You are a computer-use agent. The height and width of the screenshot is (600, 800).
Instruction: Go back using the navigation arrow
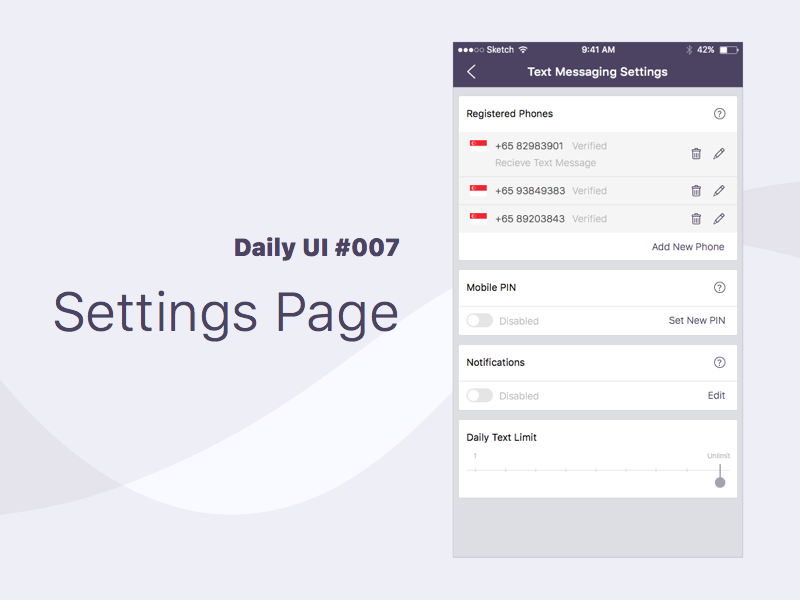coord(471,71)
